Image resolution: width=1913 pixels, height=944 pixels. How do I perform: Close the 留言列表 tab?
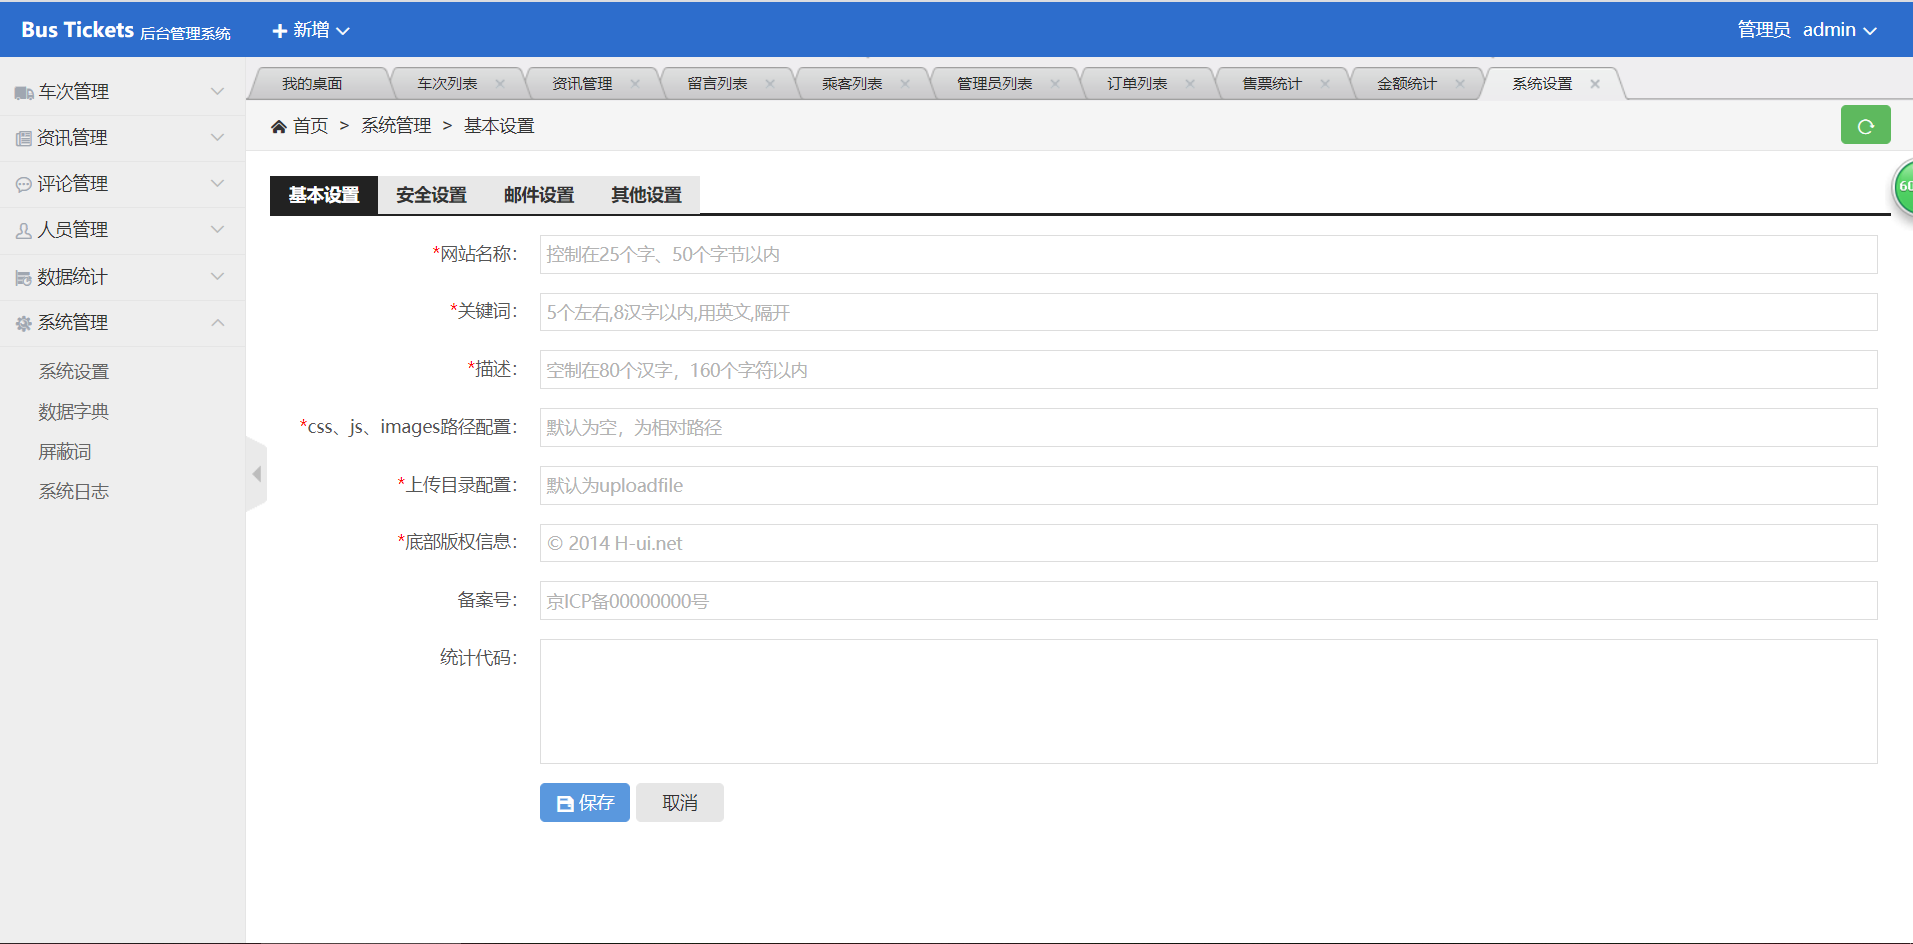tap(770, 84)
